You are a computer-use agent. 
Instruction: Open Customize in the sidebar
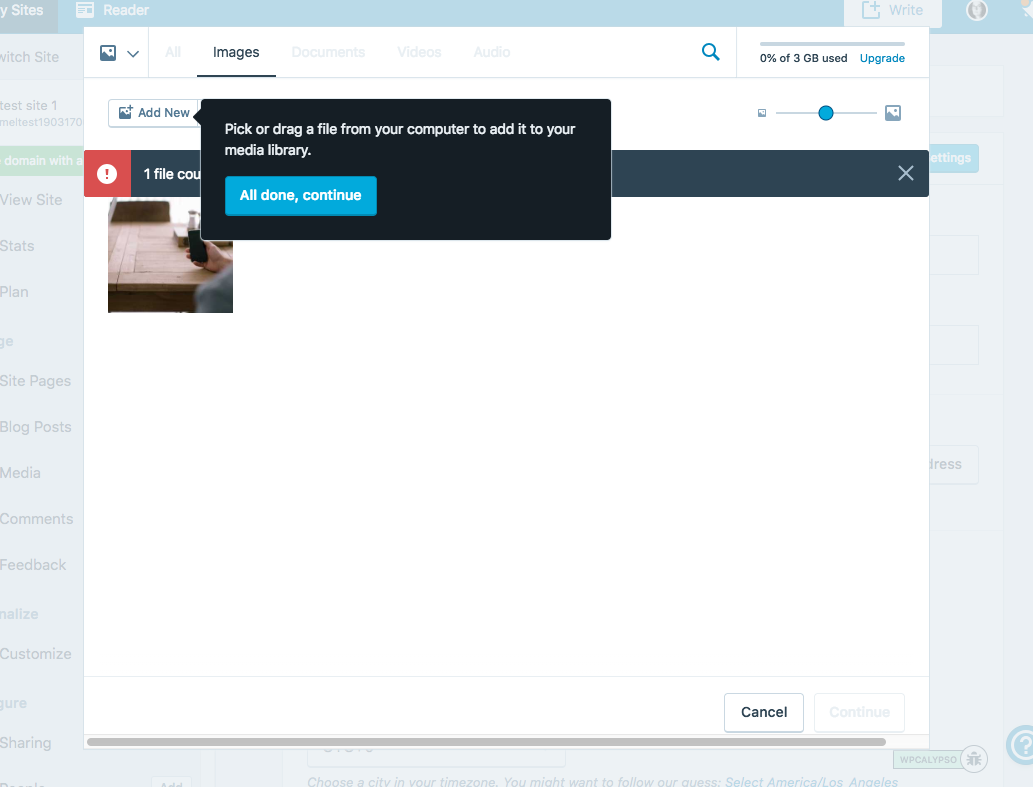point(36,654)
